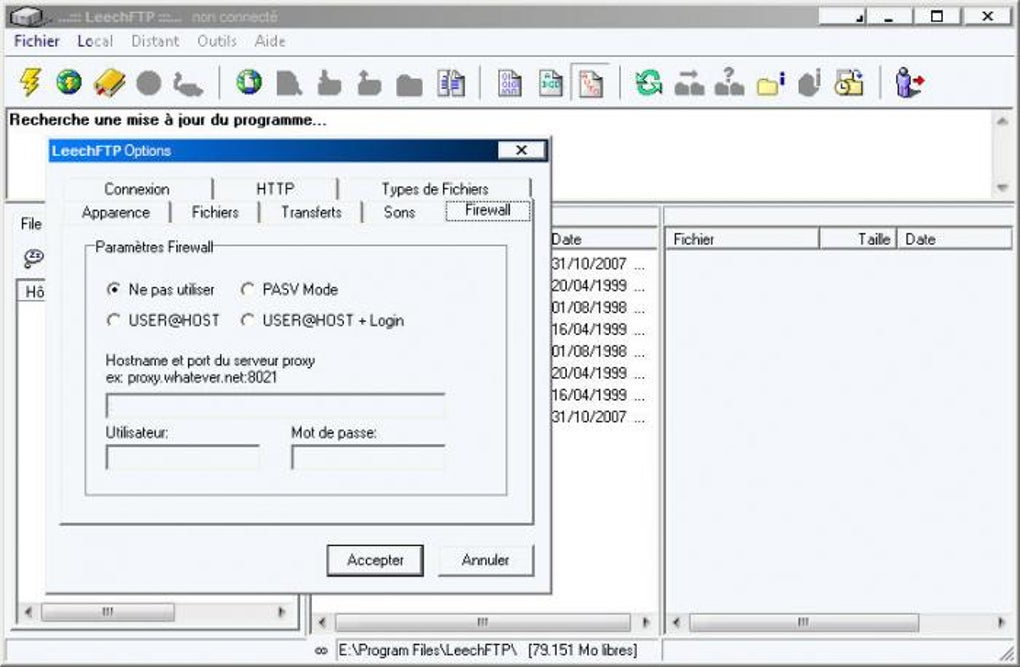Viewport: 1020px width, 667px height.
Task: Switch to the Sons tab
Action: coord(399,212)
